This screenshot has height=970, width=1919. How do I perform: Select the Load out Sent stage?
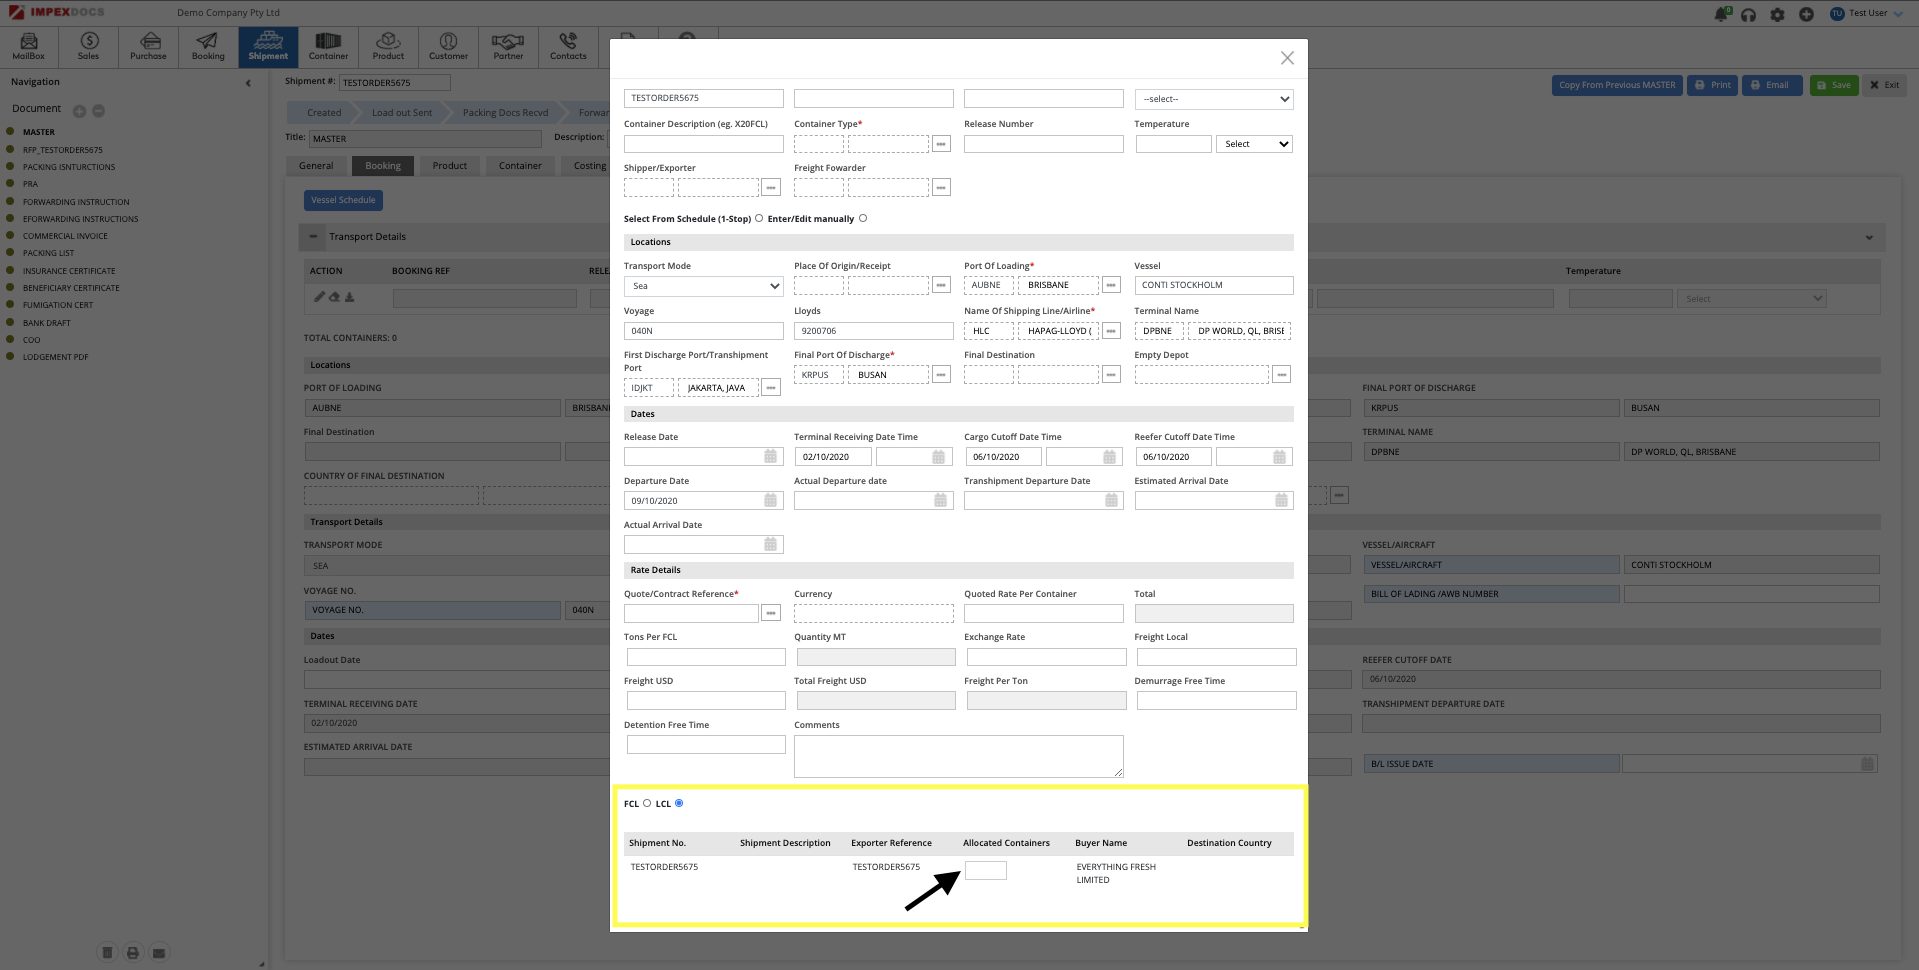coord(402,113)
